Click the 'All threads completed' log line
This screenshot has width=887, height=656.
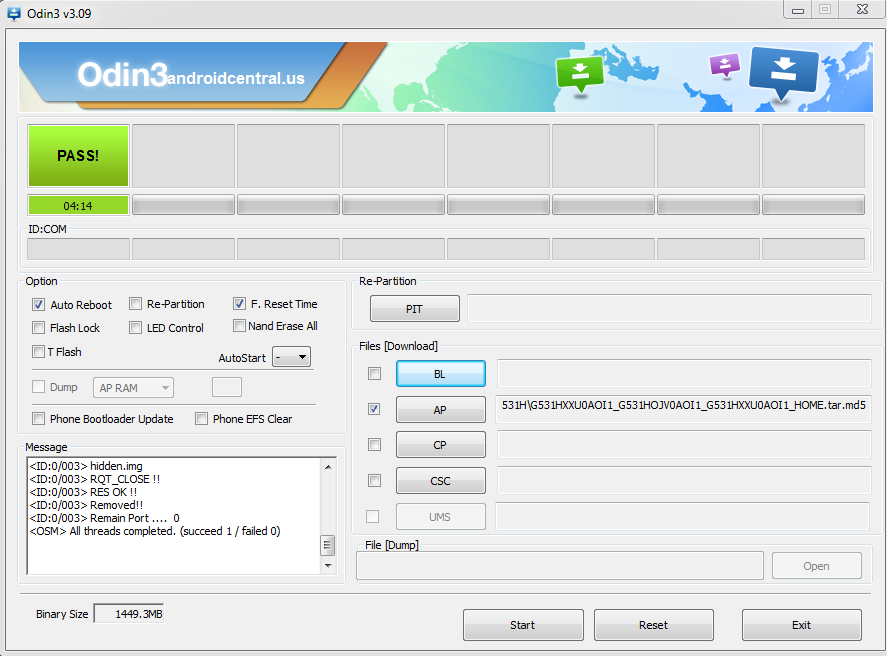155,531
